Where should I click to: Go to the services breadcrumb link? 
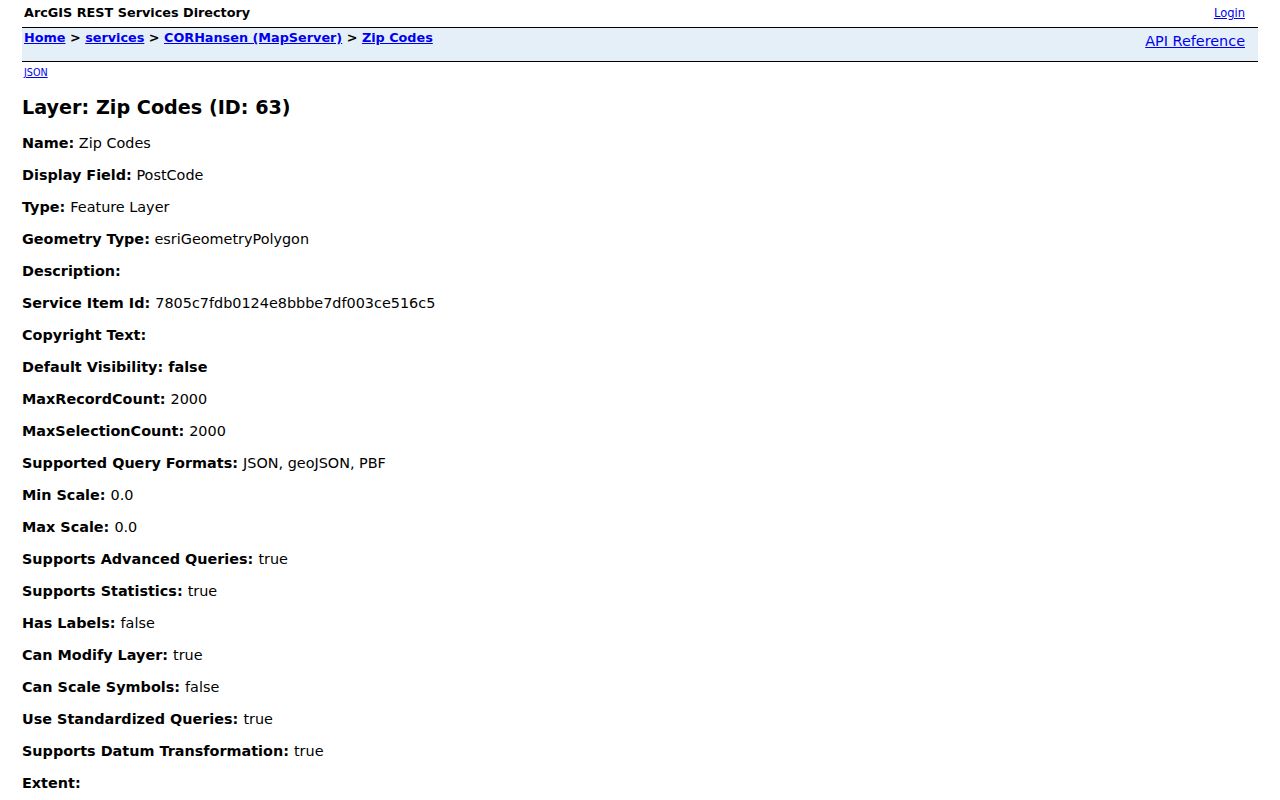114,38
